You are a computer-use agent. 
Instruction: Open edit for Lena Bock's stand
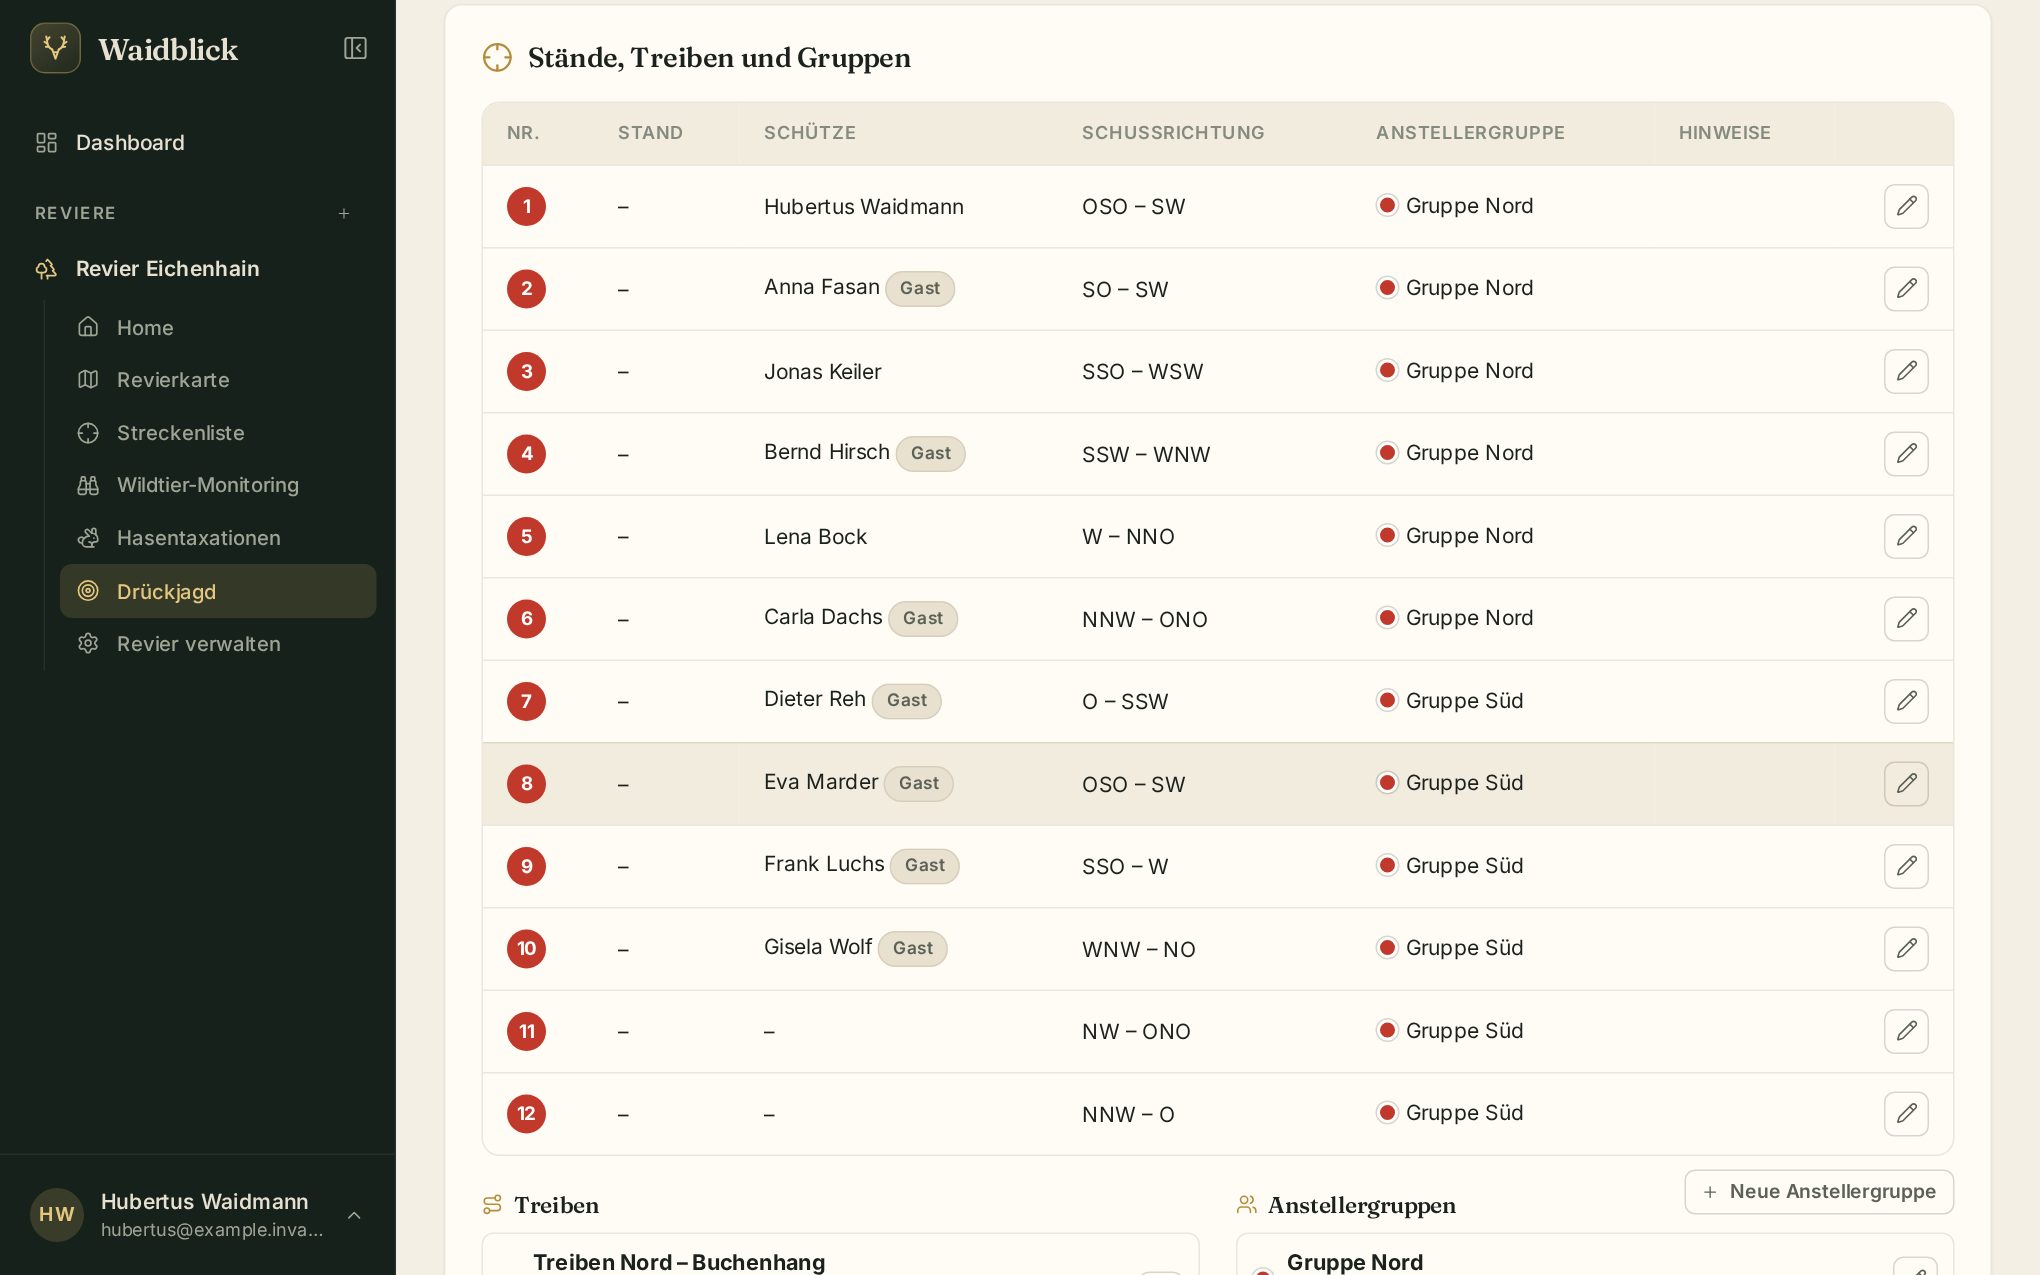1906,536
